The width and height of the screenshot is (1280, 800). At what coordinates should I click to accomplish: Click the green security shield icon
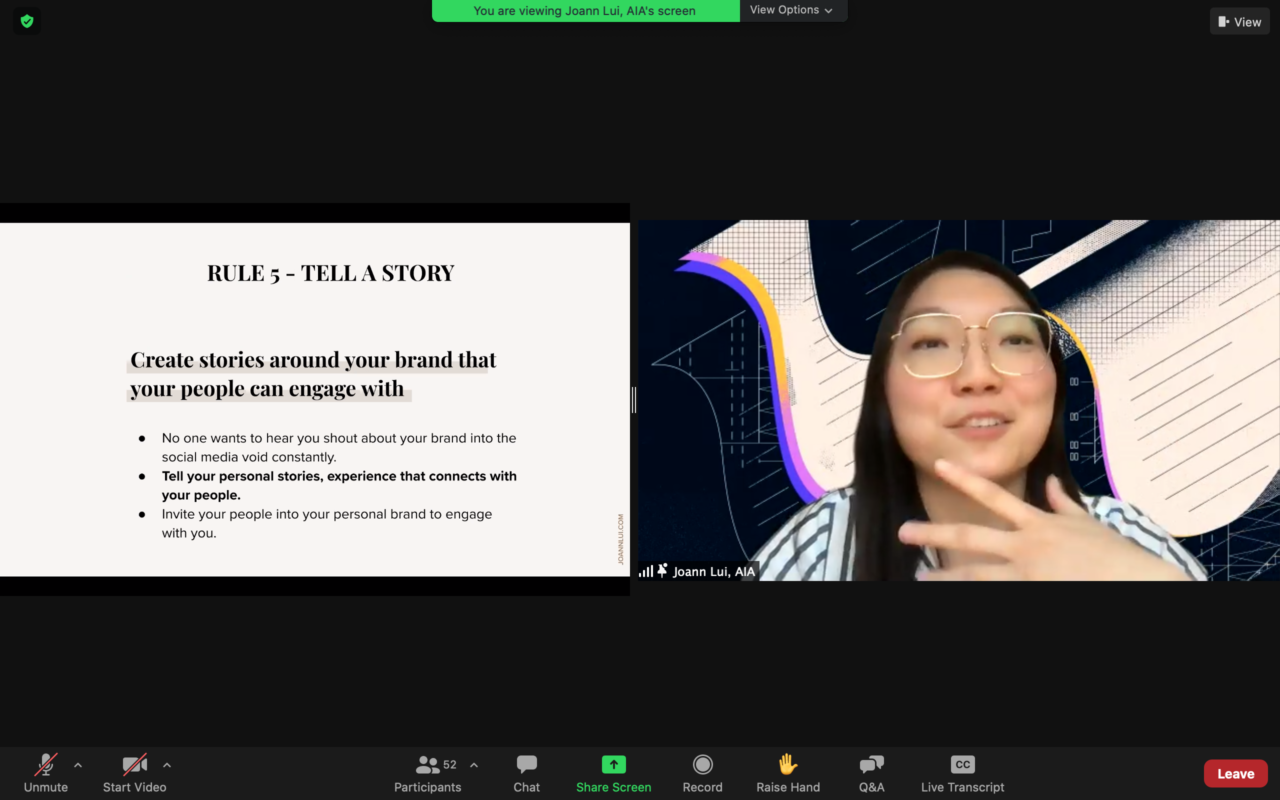tap(26, 20)
